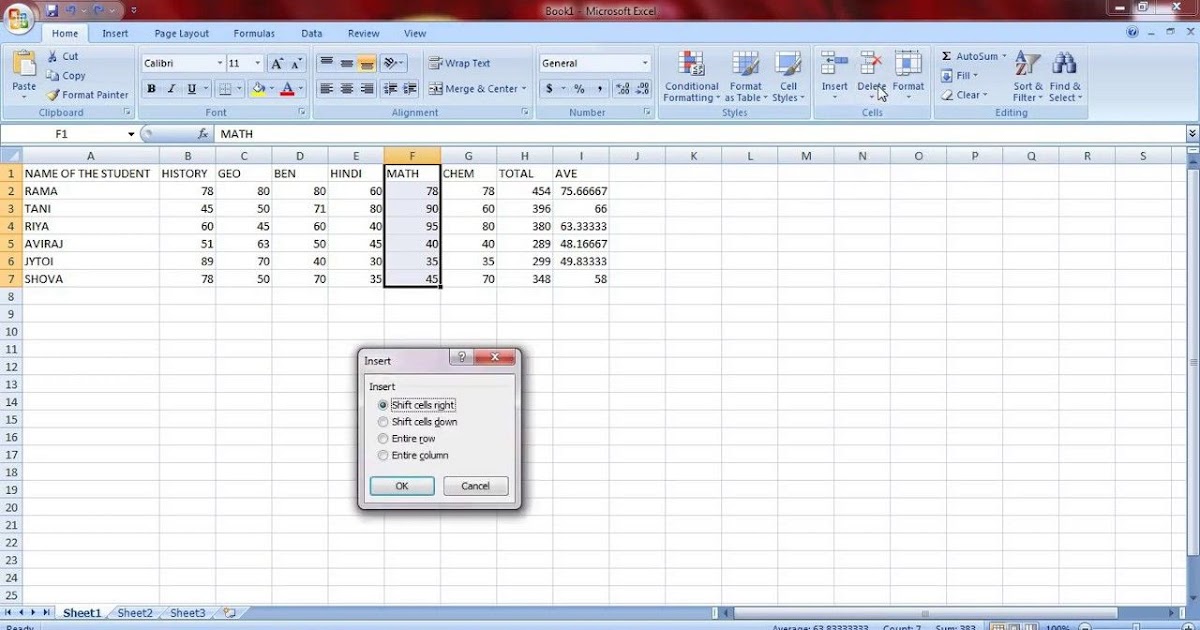Click the Save icon in Quick Access toolbar
Viewport: 1200px width, 630px height.
52,10
